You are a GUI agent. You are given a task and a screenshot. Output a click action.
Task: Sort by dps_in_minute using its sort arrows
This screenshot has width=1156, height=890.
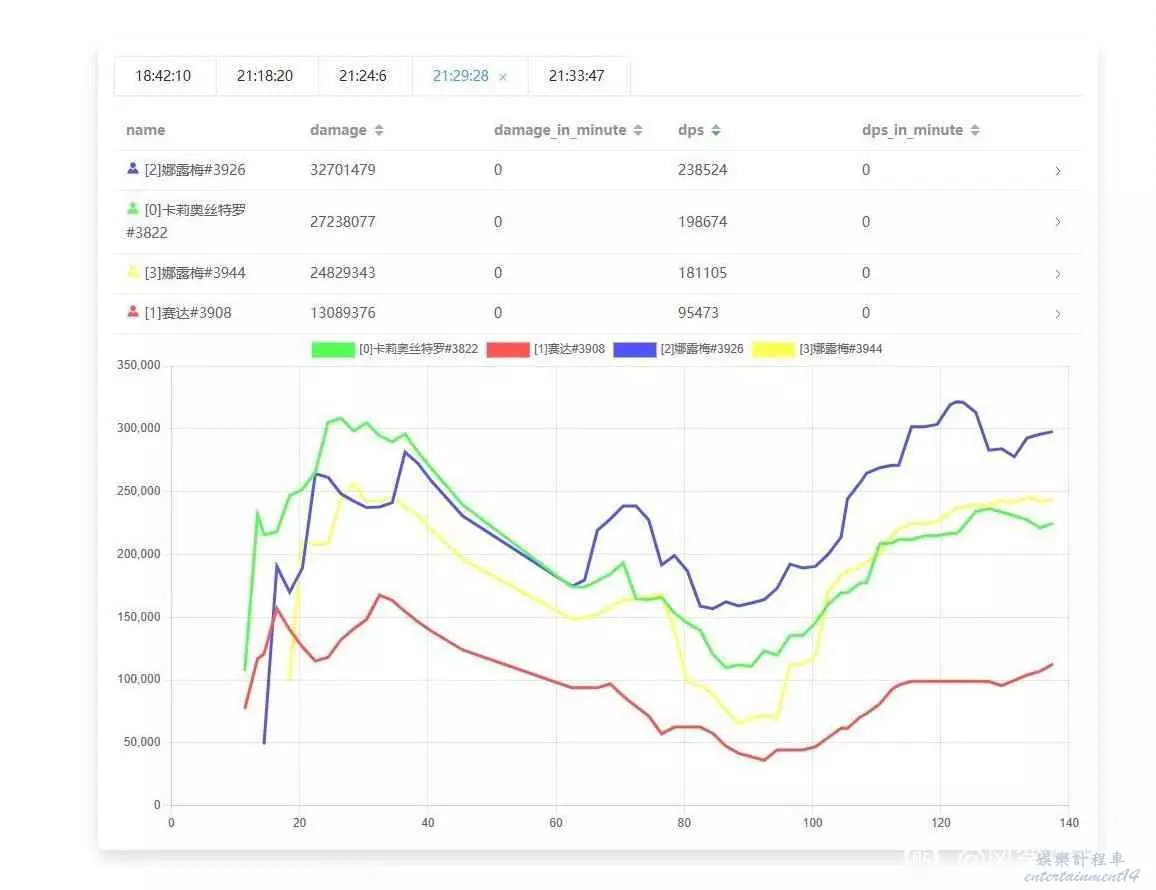[x=975, y=131]
